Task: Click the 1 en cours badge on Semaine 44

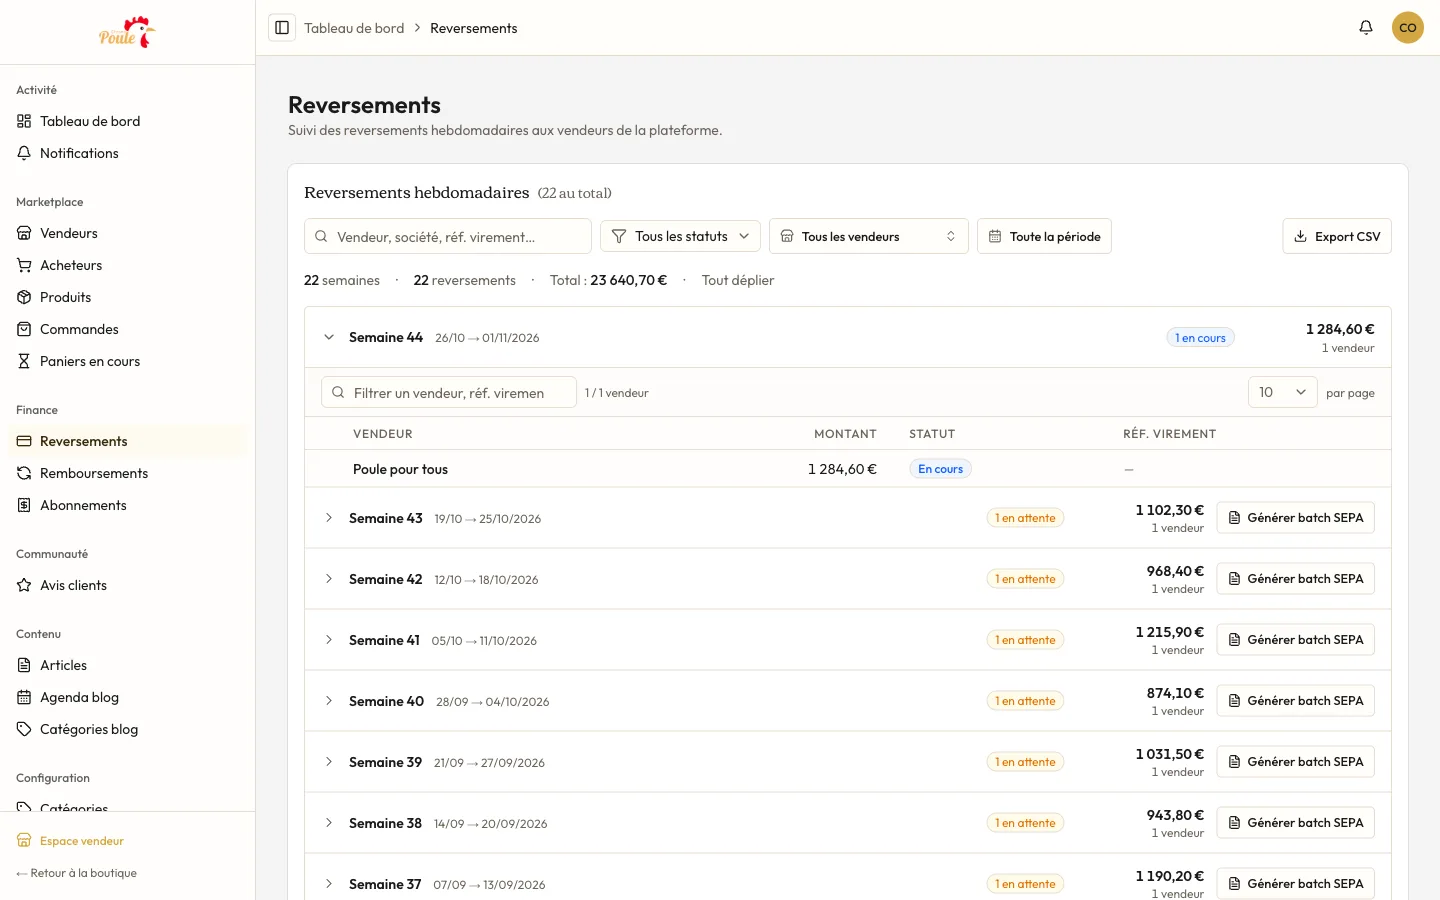Action: (1200, 338)
